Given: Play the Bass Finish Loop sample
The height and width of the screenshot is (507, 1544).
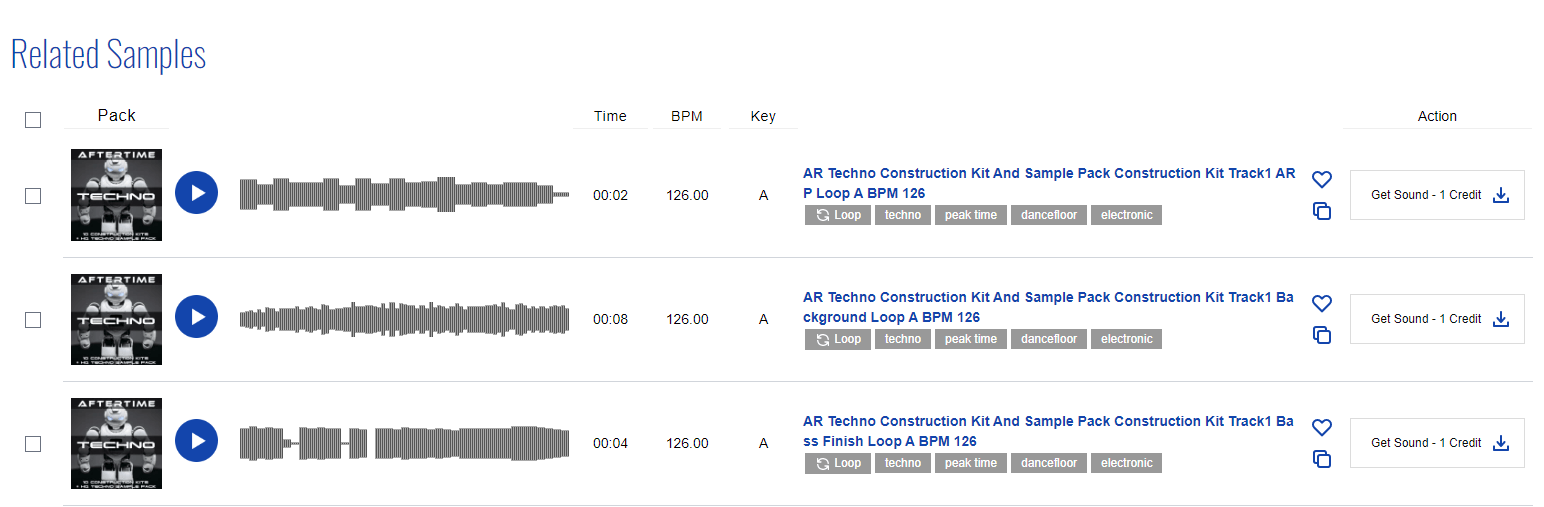Looking at the screenshot, I should coord(196,441).
